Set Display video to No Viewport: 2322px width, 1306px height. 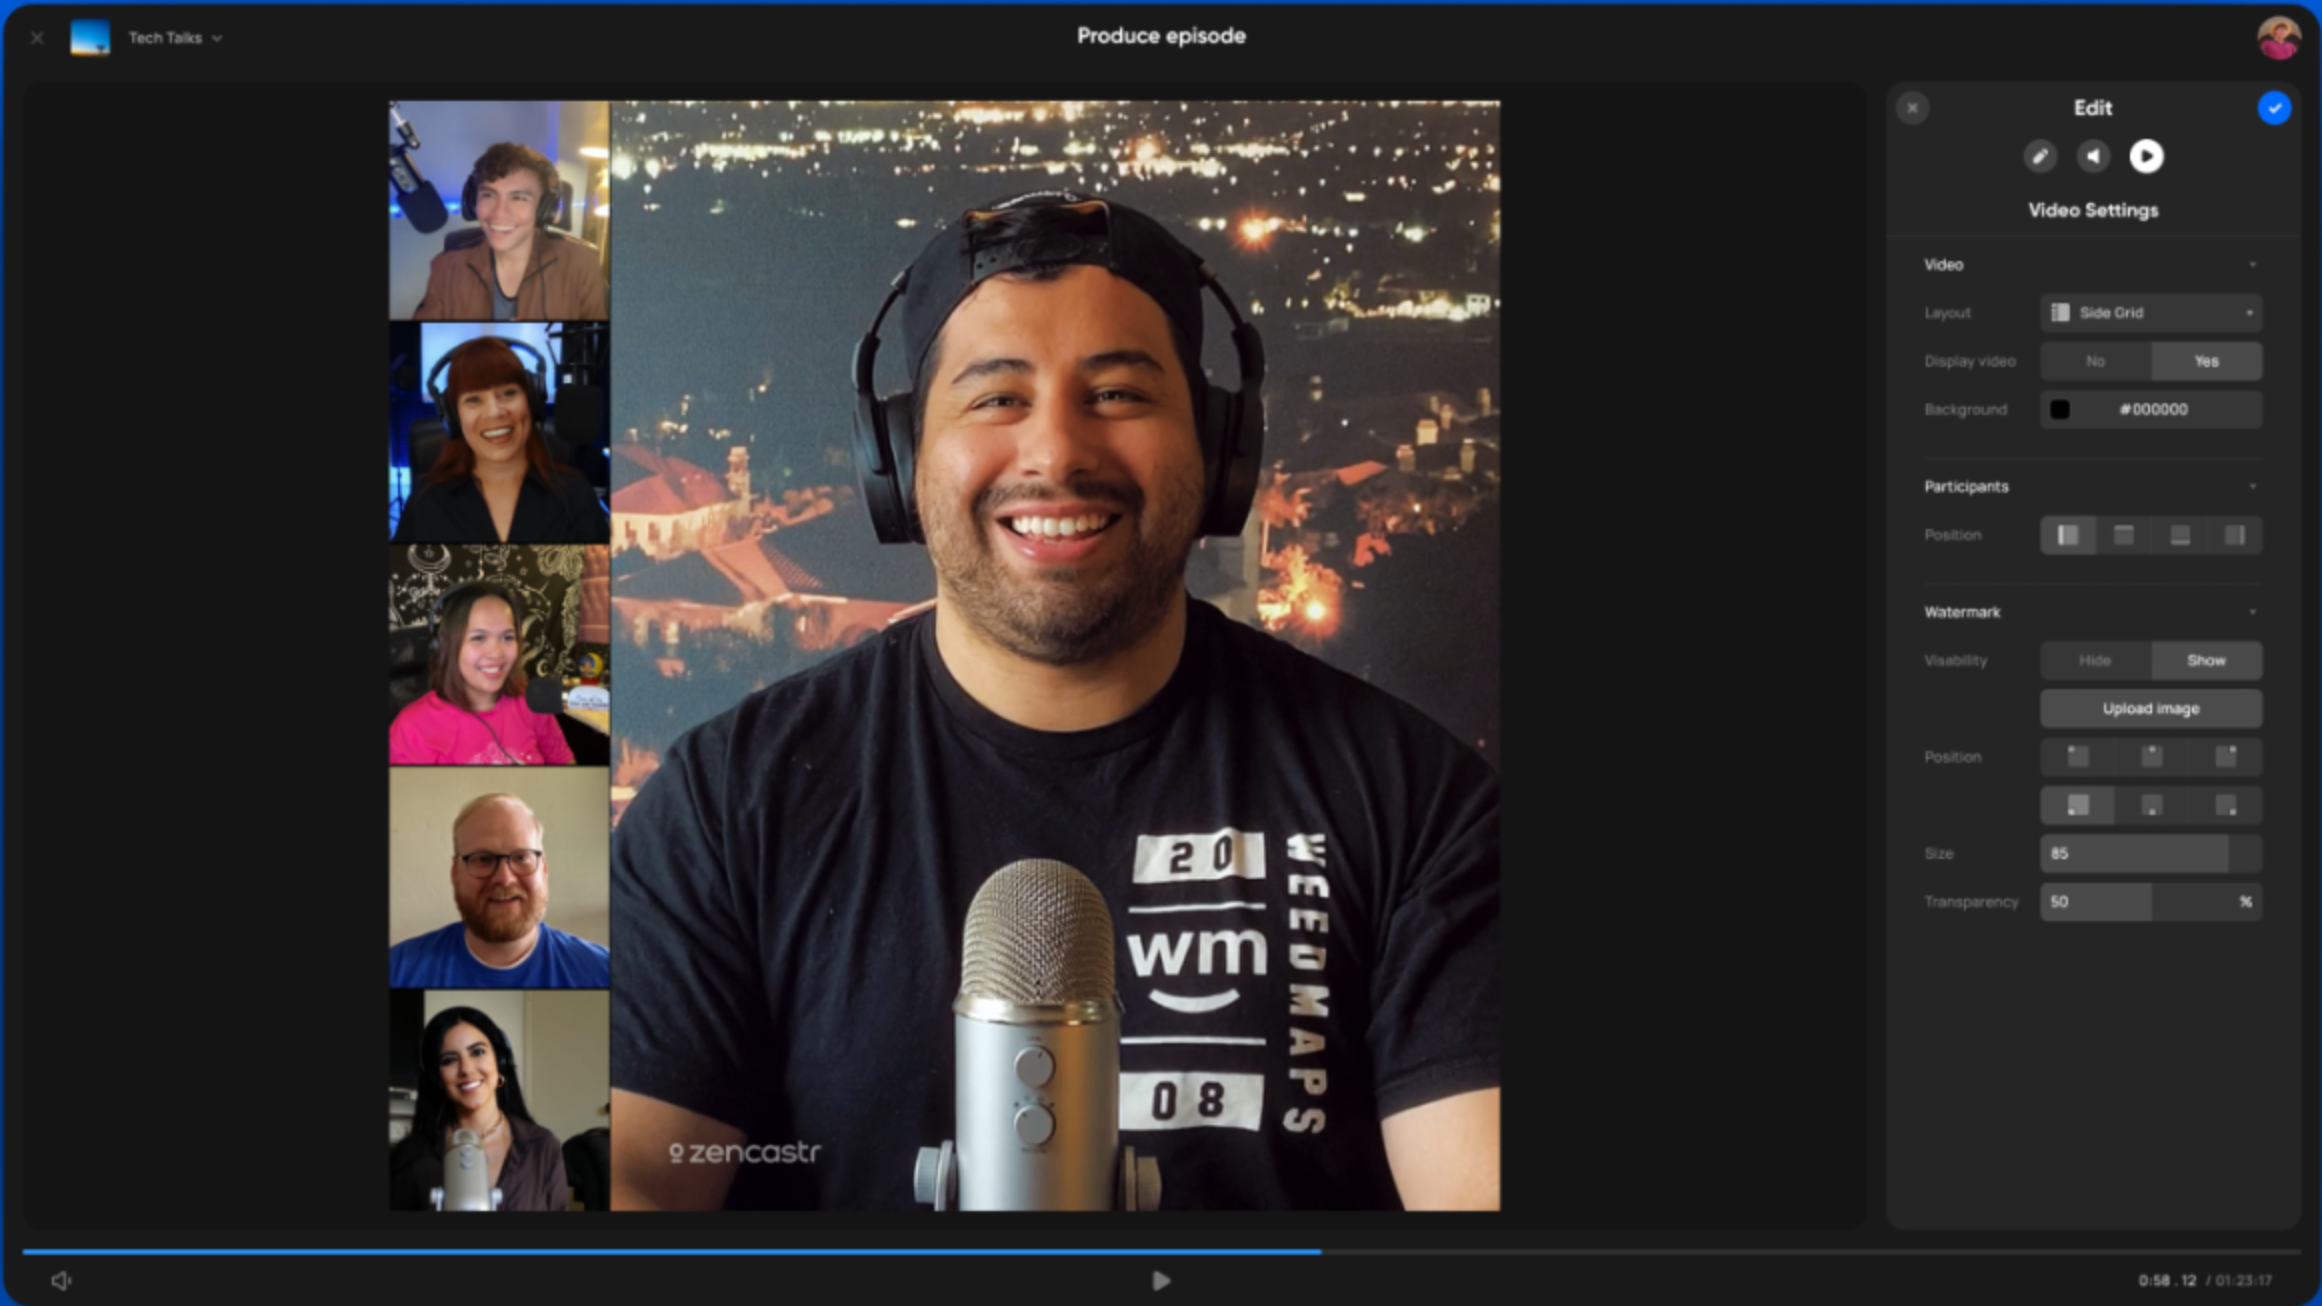point(2094,361)
